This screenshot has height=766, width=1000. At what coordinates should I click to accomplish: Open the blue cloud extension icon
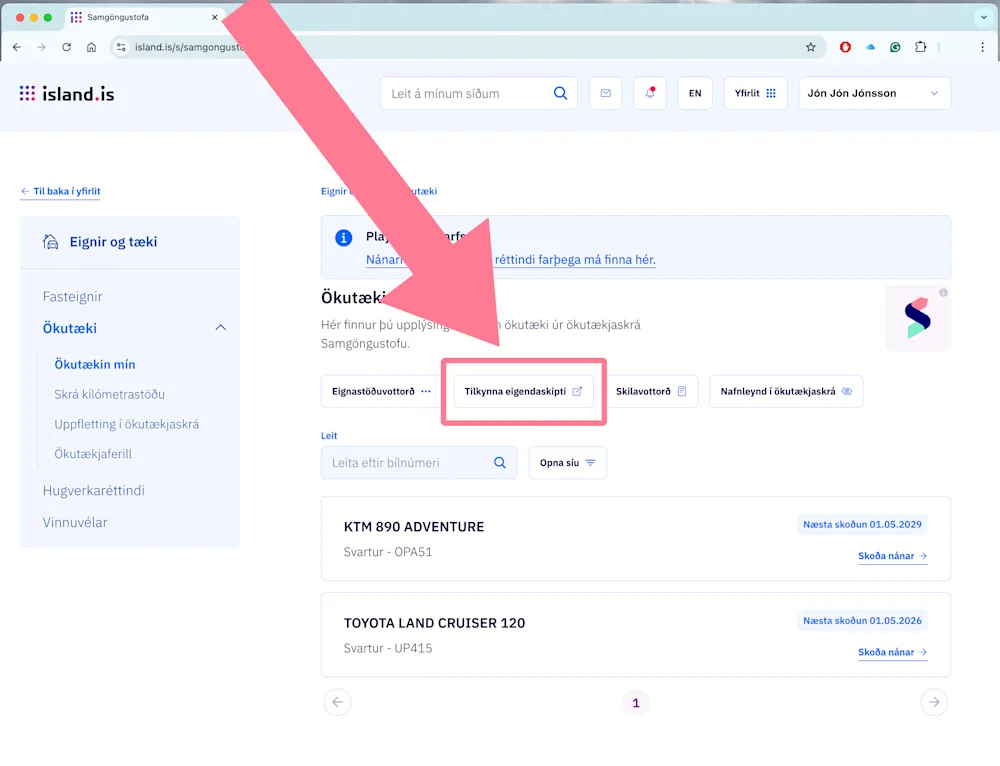pyautogui.click(x=870, y=47)
